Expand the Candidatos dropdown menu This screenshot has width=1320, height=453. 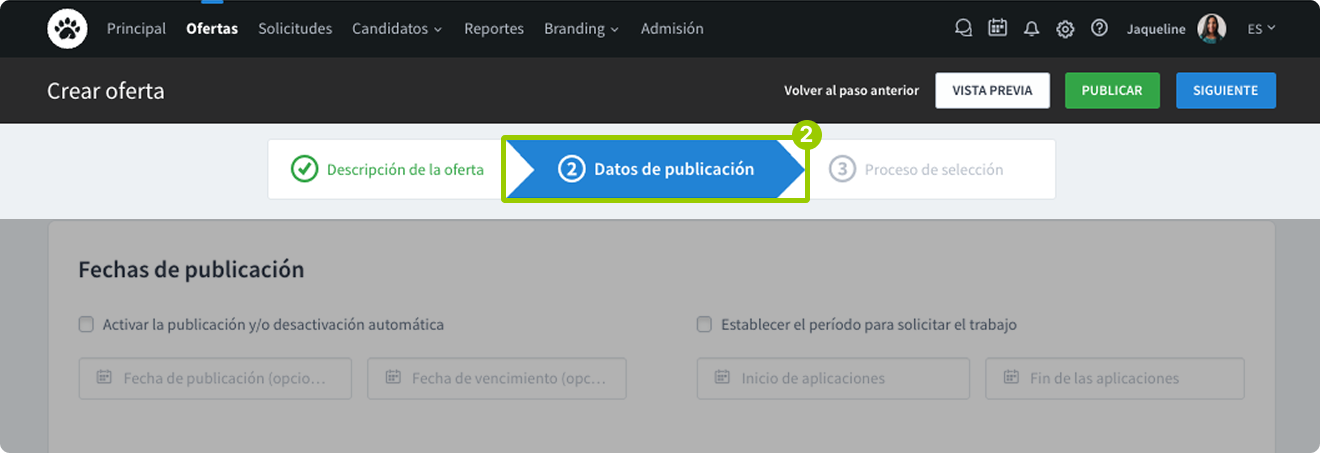pos(397,29)
